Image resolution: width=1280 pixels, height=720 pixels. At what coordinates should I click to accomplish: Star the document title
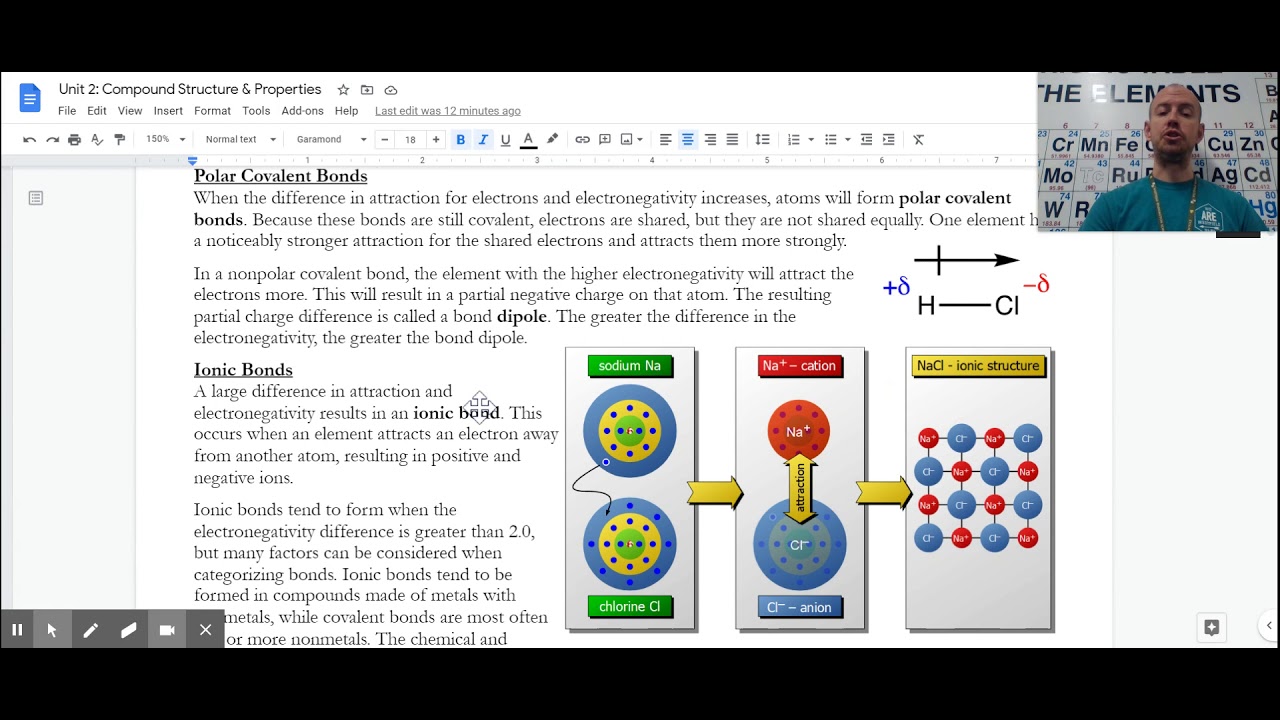pos(343,90)
